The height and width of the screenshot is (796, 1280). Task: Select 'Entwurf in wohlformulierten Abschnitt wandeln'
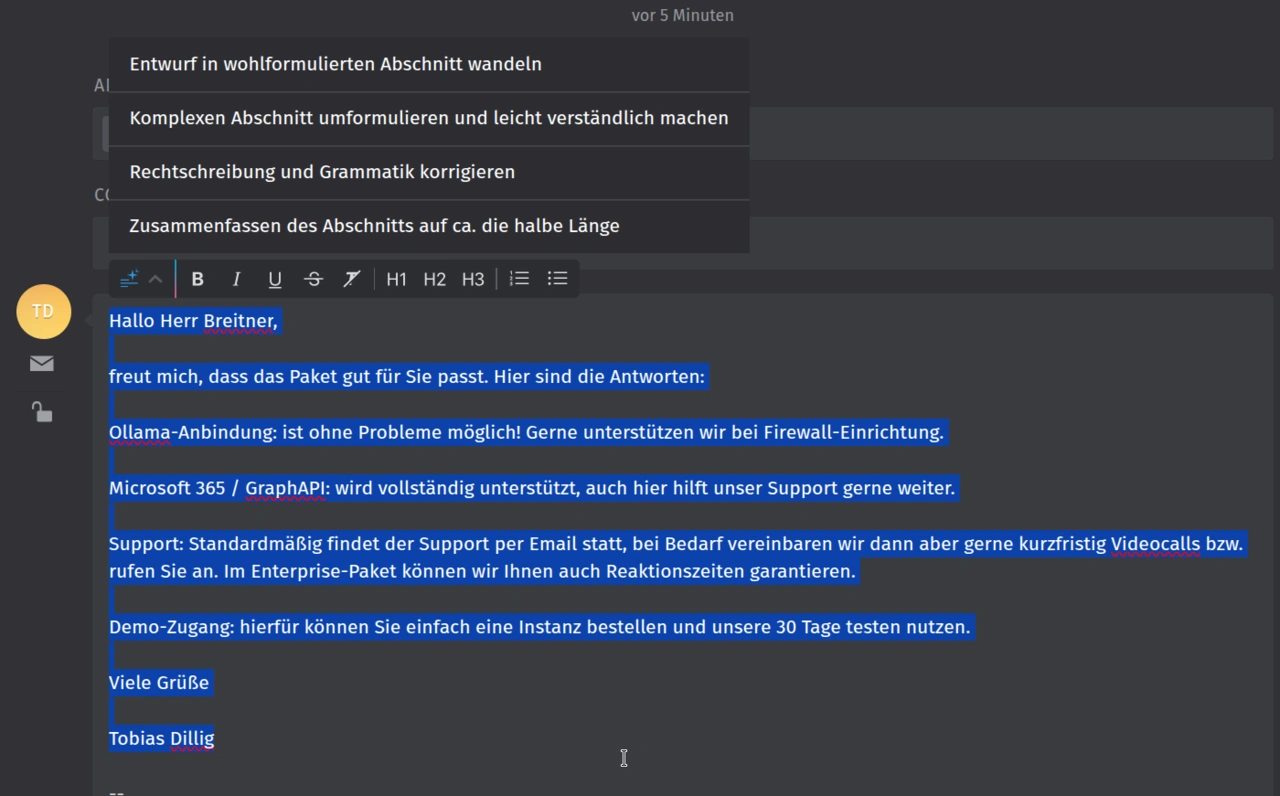pyautogui.click(x=335, y=64)
